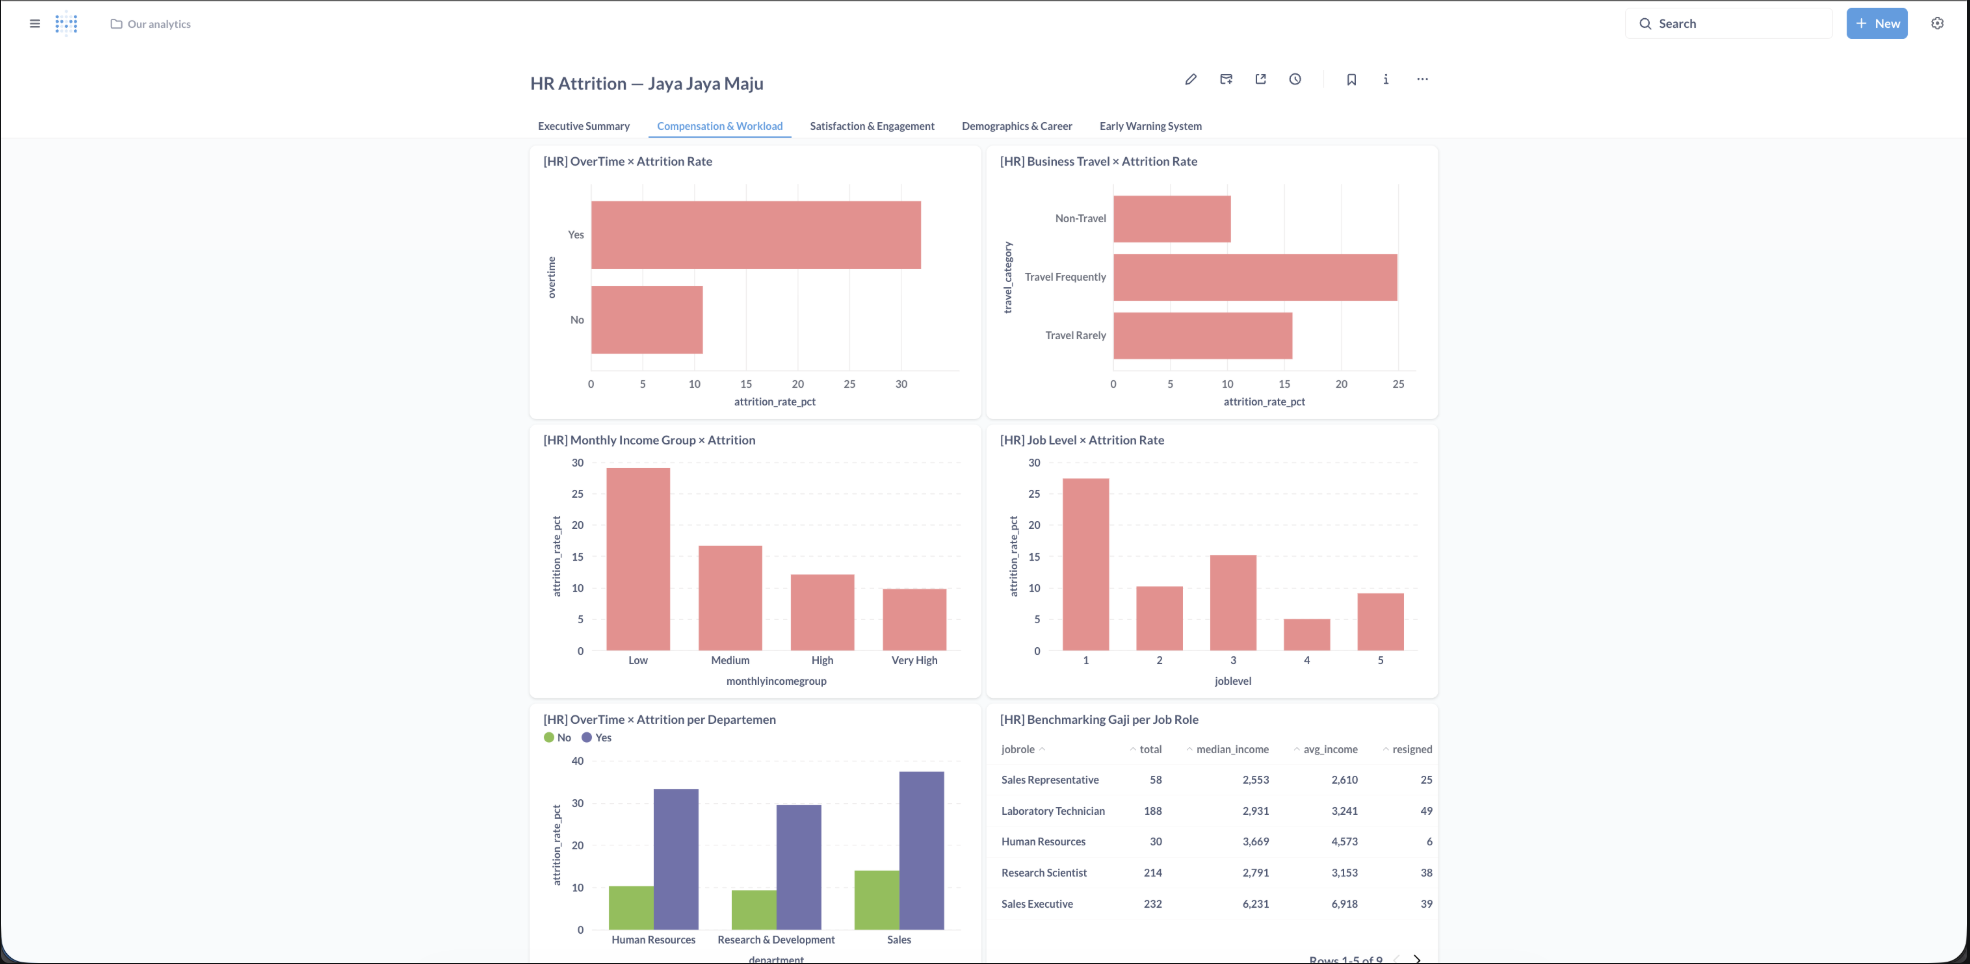Click the job level 1 bar

[x=1086, y=565]
